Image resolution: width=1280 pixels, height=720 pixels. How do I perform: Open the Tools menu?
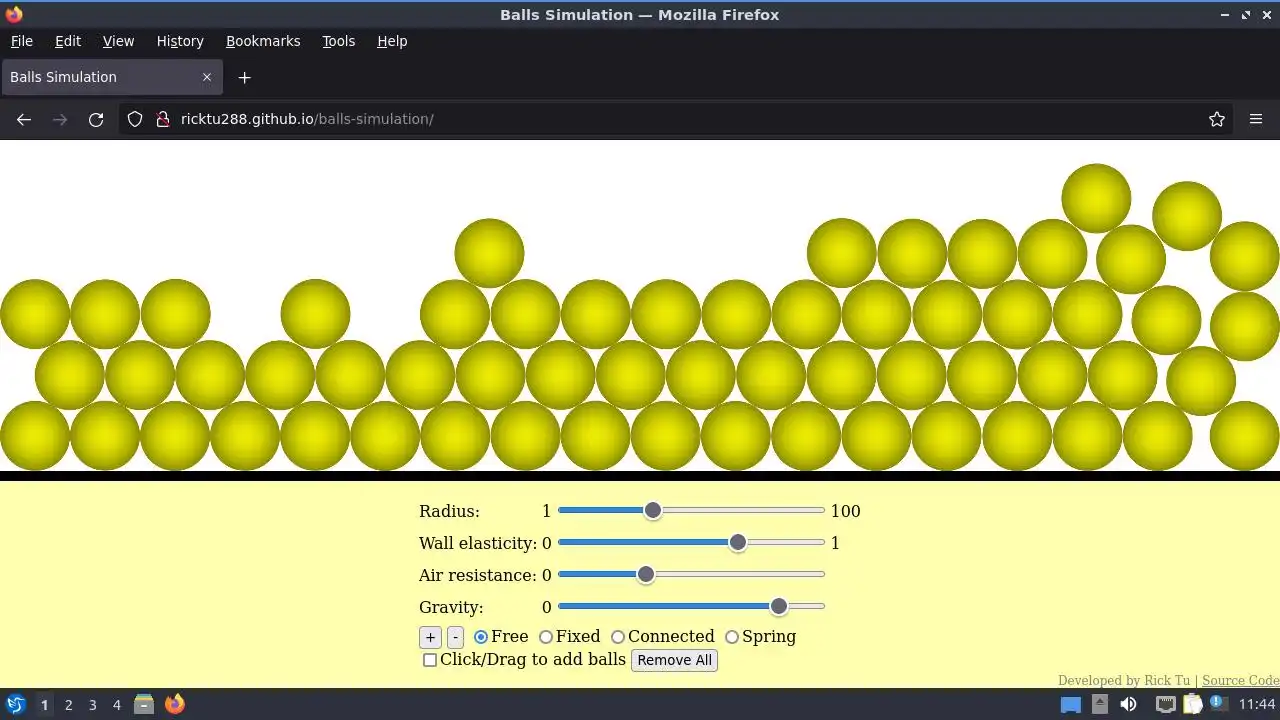pyautogui.click(x=338, y=41)
